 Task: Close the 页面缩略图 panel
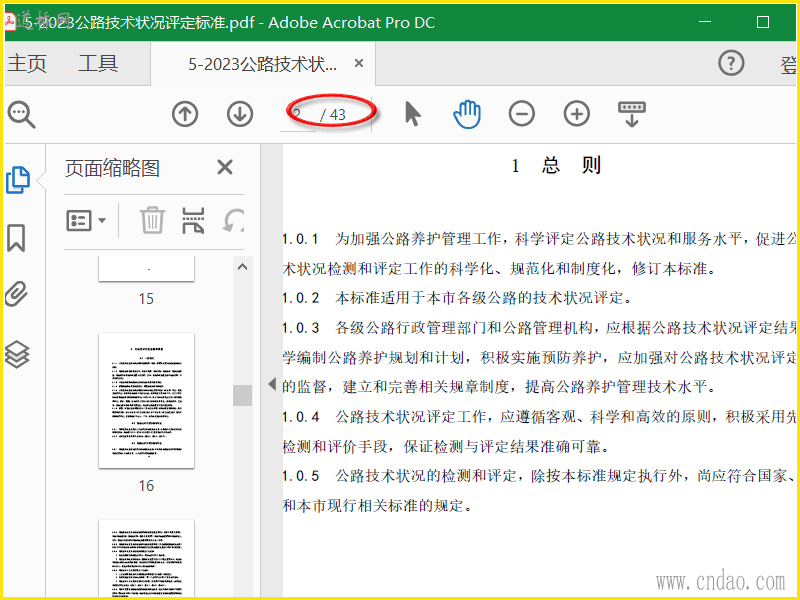(225, 167)
